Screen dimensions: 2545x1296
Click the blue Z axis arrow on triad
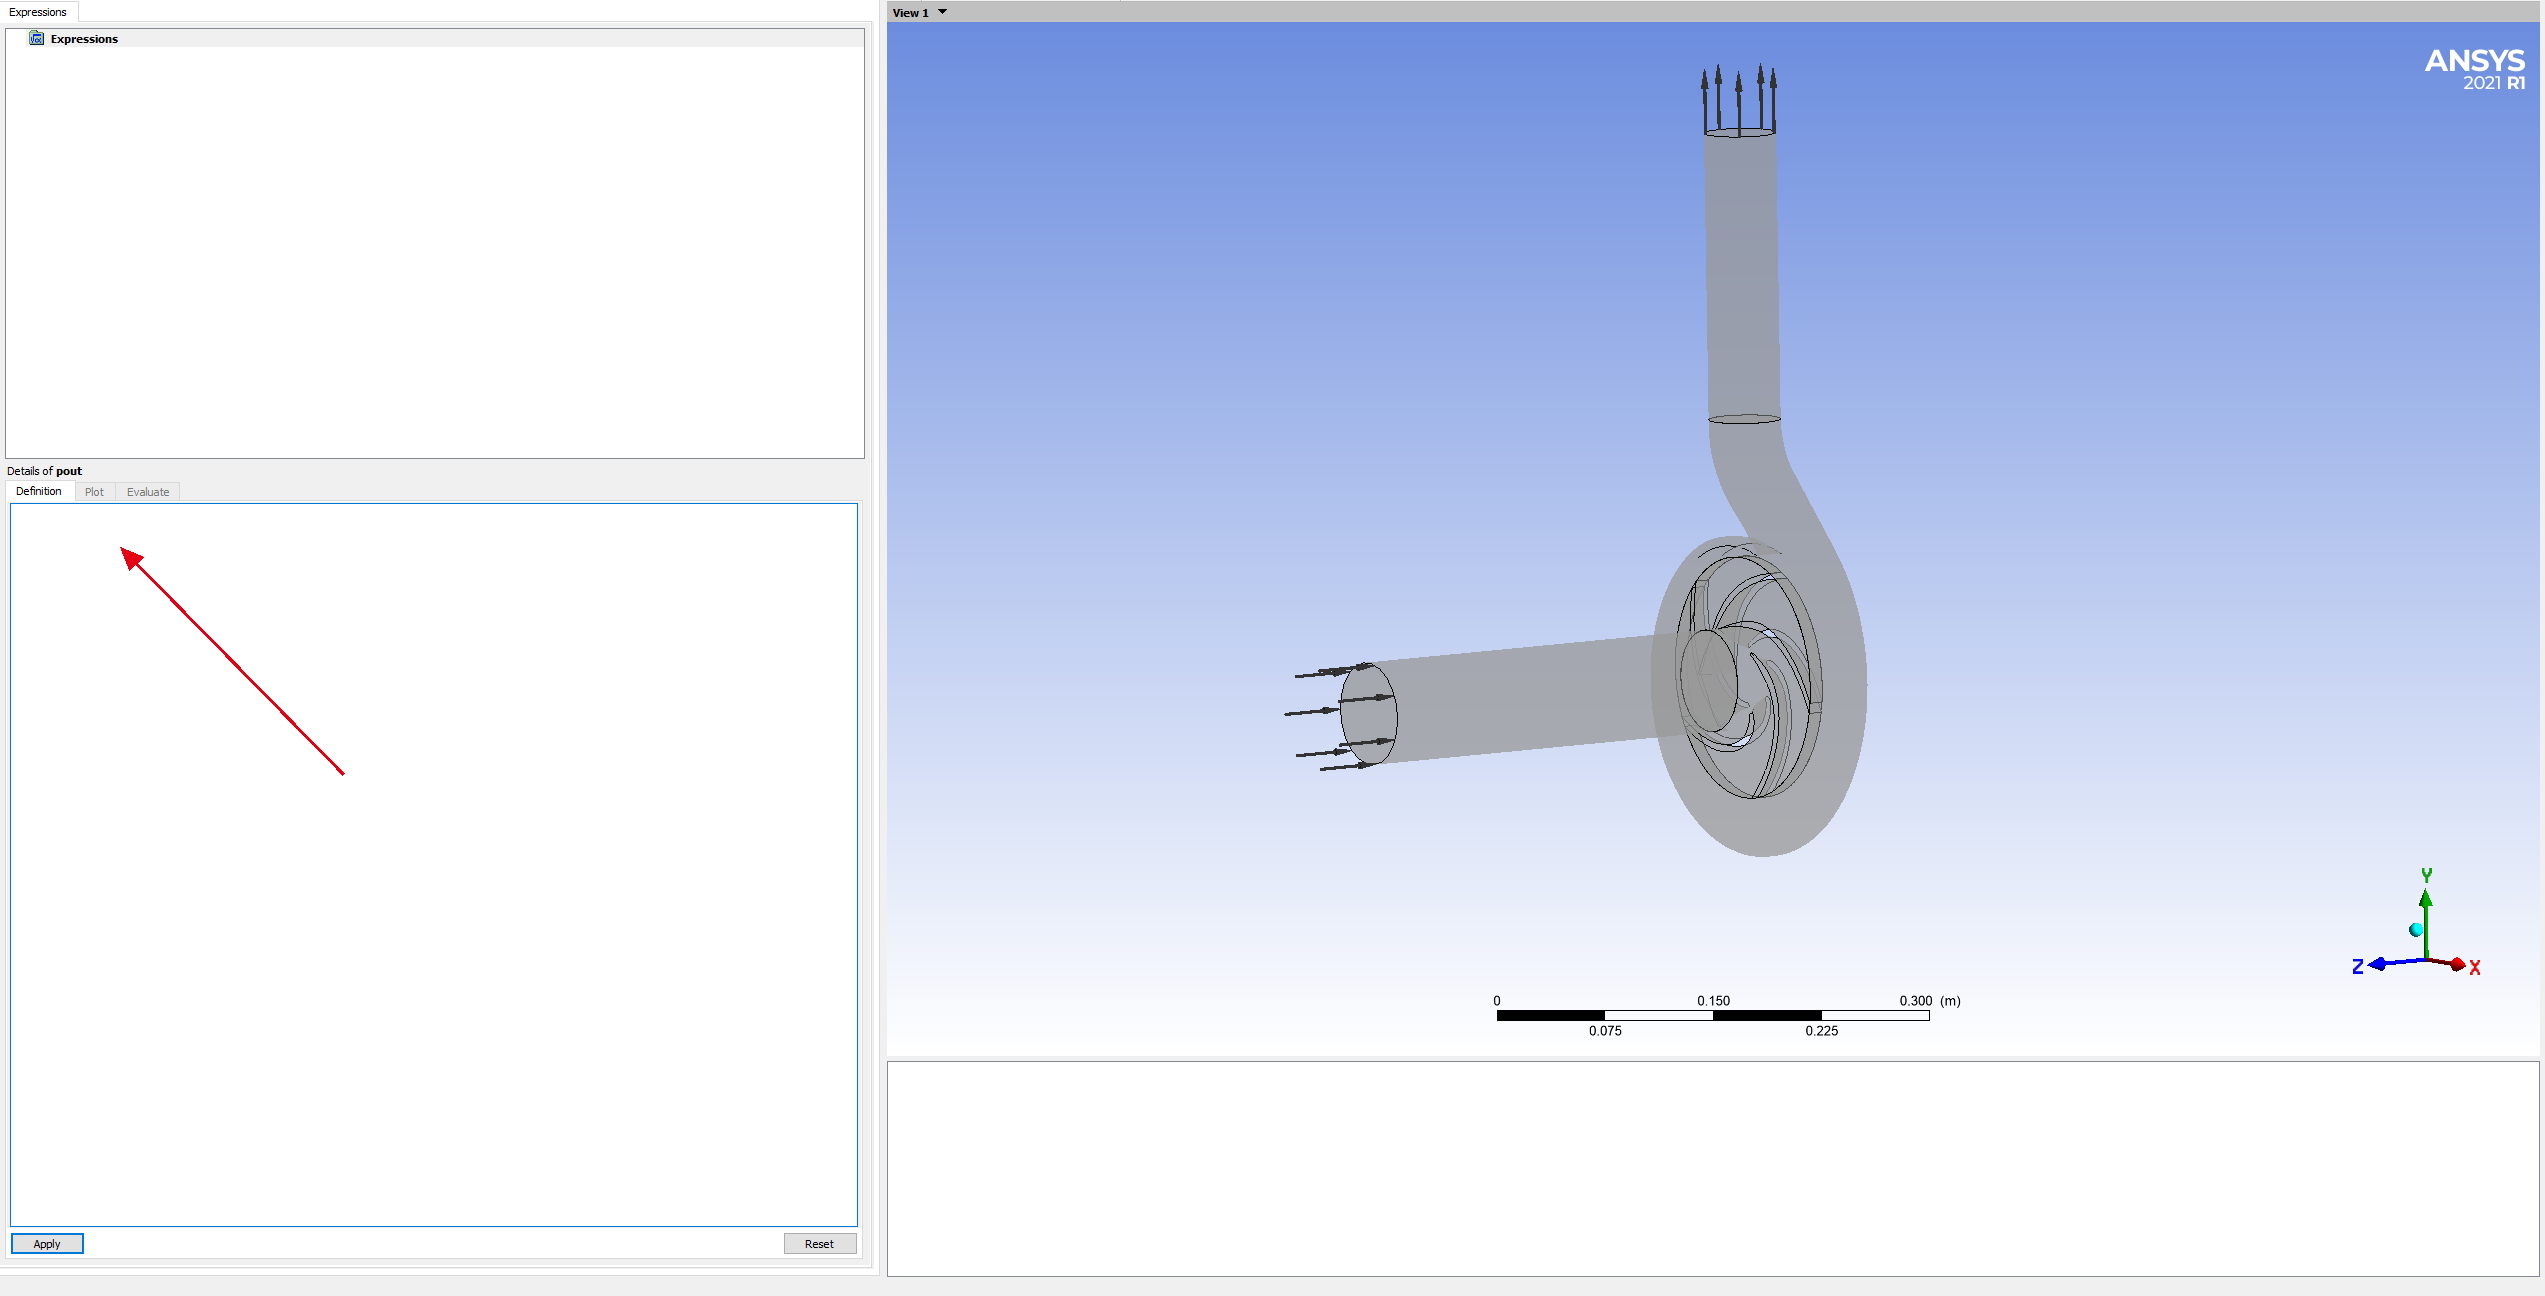tap(2381, 963)
